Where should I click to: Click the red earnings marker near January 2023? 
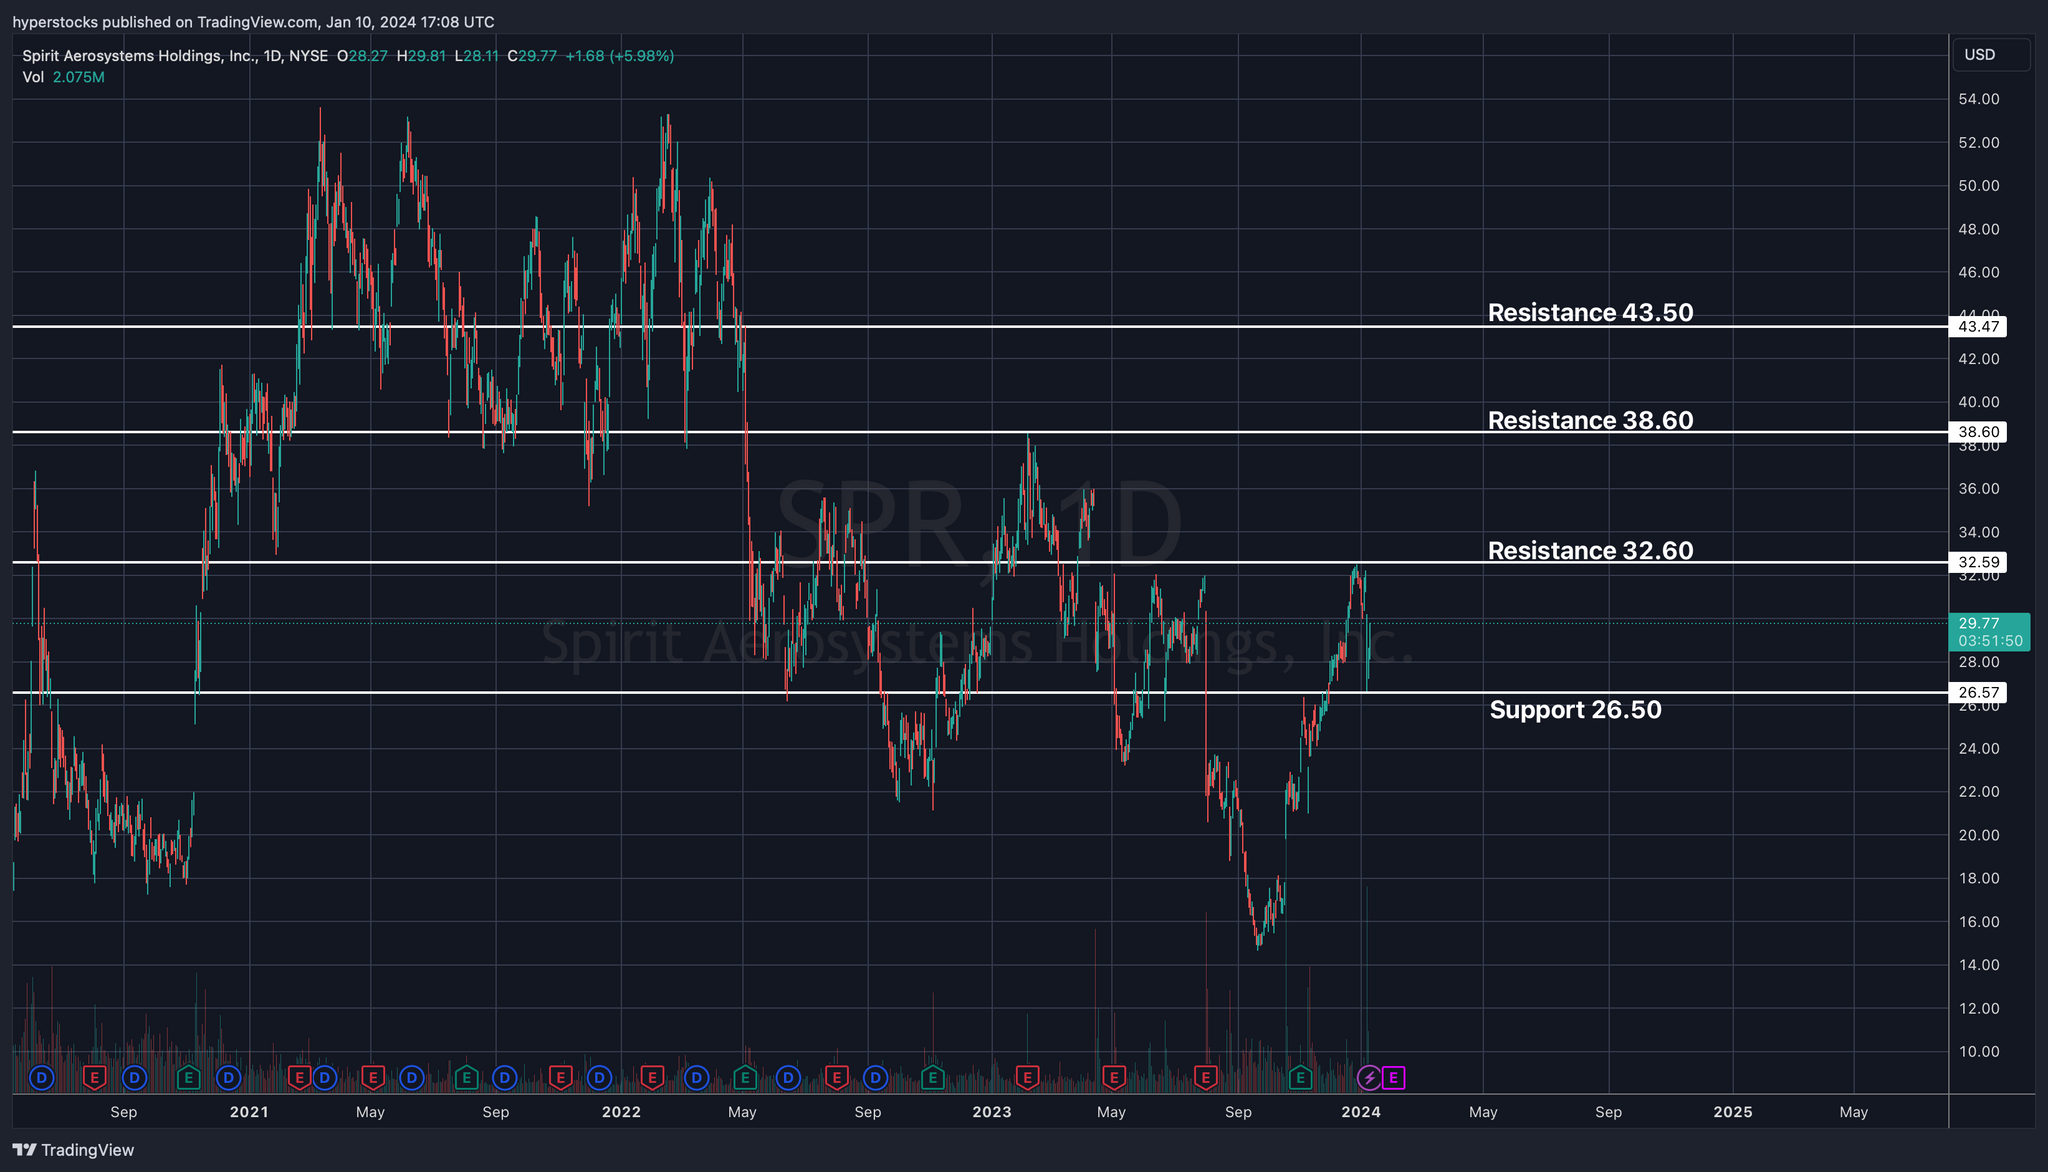1027,1078
